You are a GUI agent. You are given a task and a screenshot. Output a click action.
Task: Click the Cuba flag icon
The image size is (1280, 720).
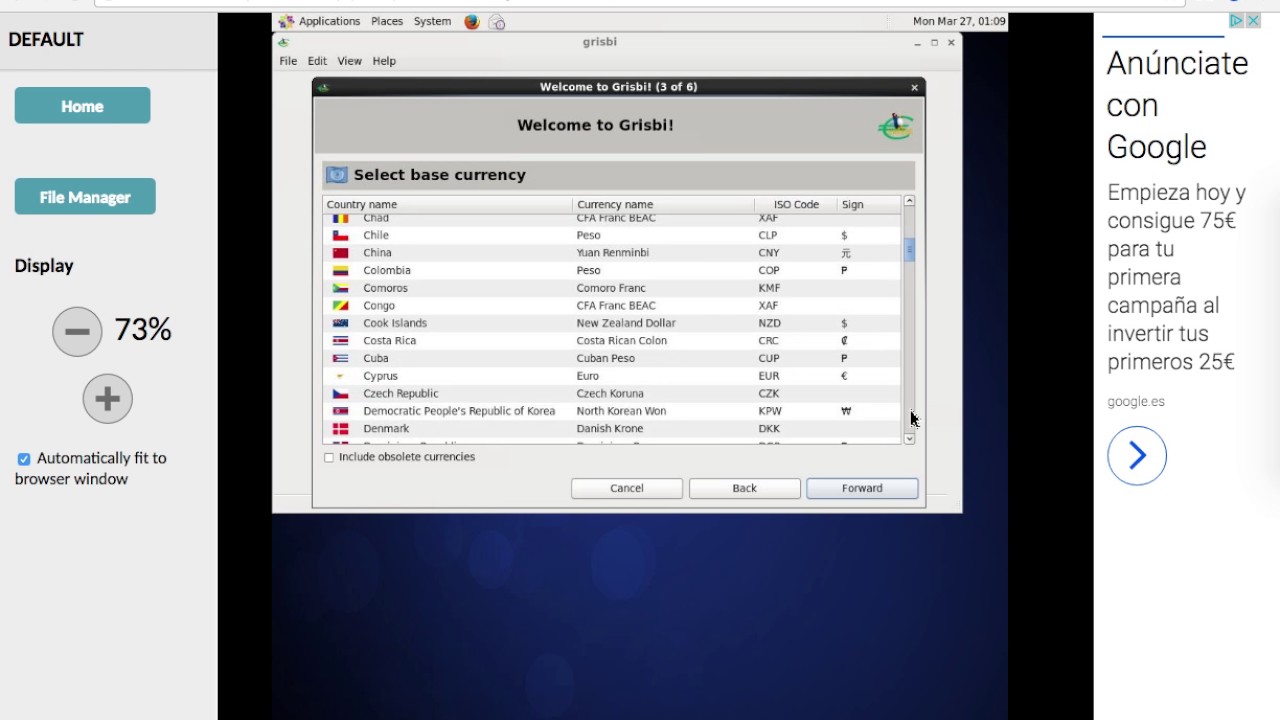coord(341,358)
